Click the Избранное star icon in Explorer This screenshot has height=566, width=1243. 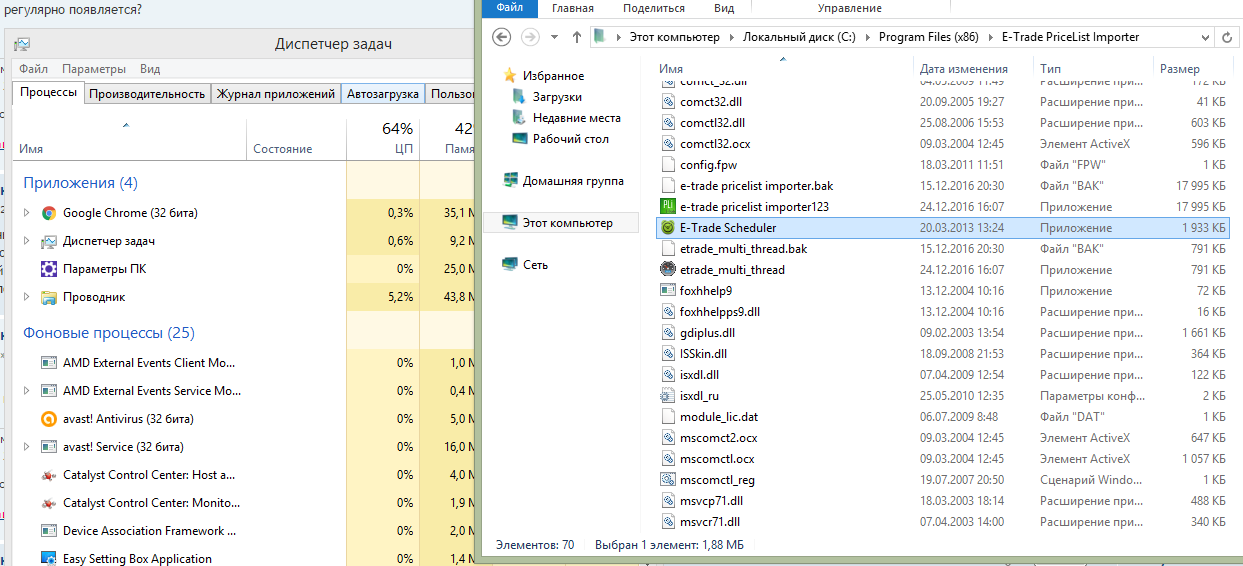click(x=510, y=76)
